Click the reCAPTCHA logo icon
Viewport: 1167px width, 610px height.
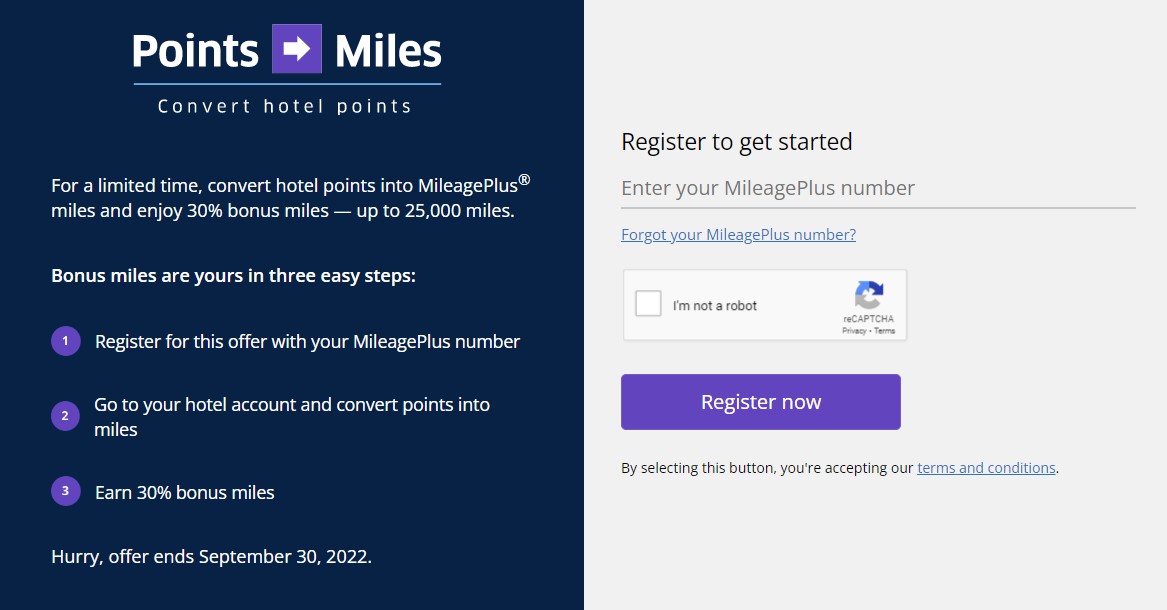coord(869,295)
